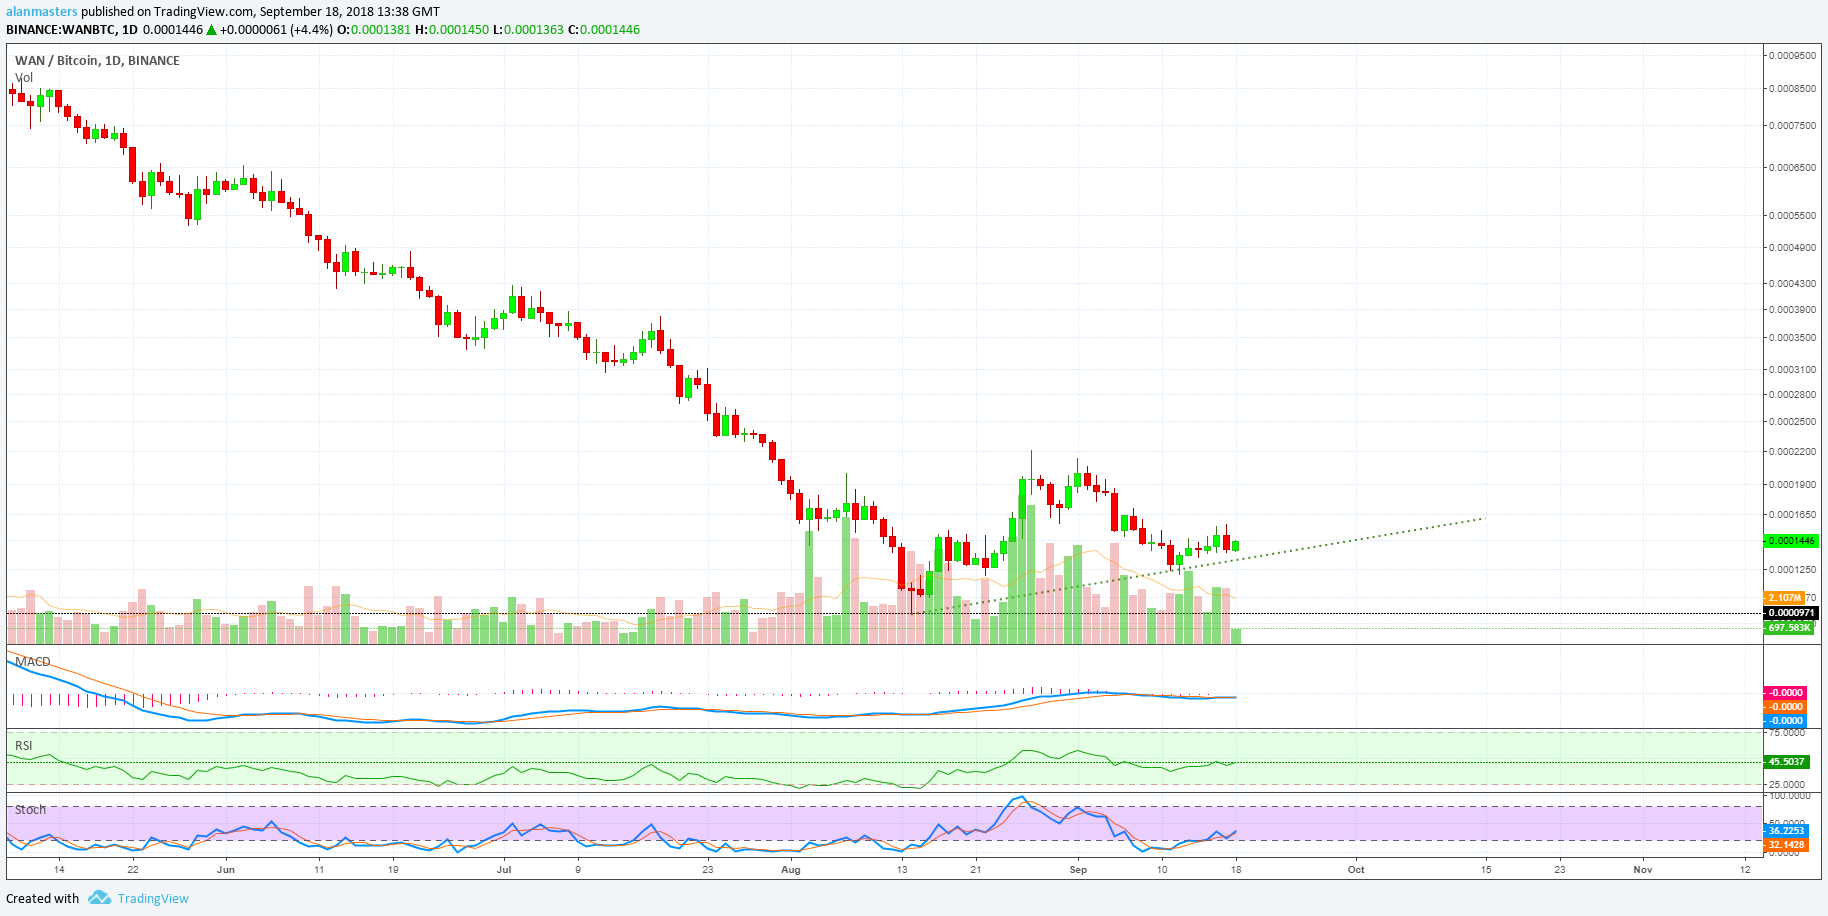Image resolution: width=1828 pixels, height=916 pixels.
Task: Click the 0.0007500 price axis label
Action: point(1793,126)
